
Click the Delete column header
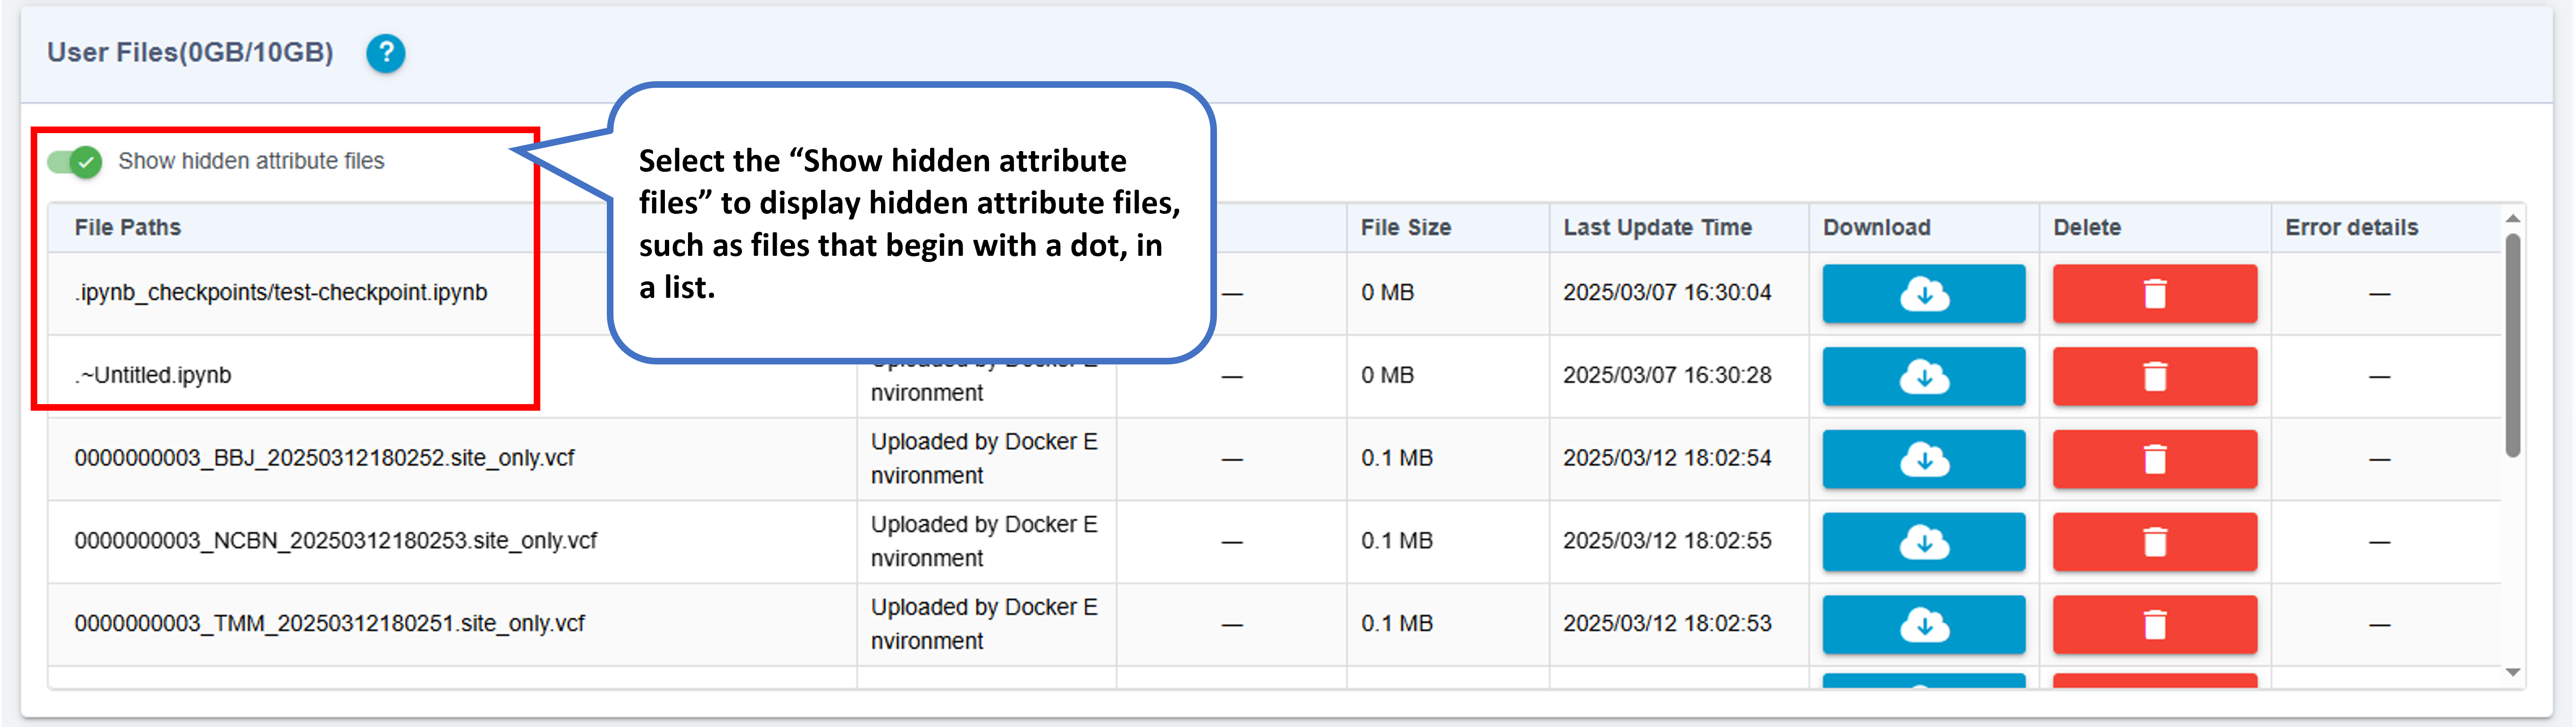[x=2087, y=227]
